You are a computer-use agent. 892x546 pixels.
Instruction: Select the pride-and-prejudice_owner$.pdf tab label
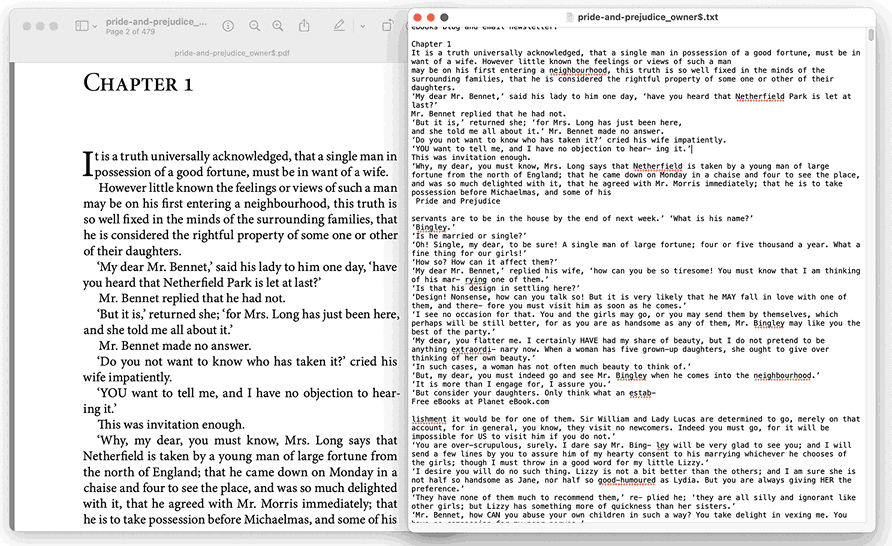pyautogui.click(x=232, y=53)
